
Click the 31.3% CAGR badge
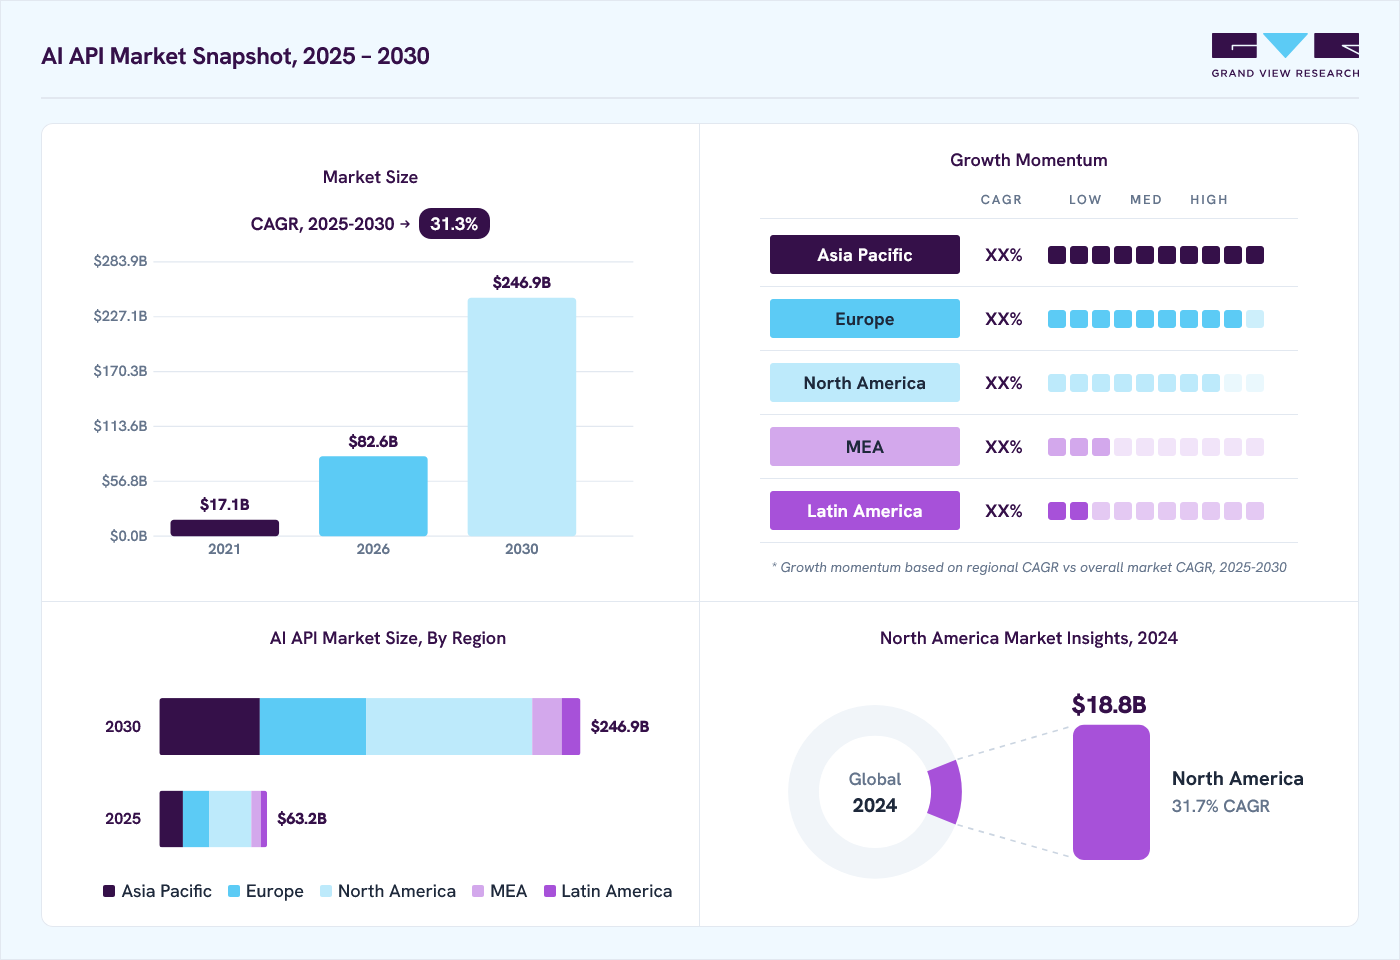point(454,224)
